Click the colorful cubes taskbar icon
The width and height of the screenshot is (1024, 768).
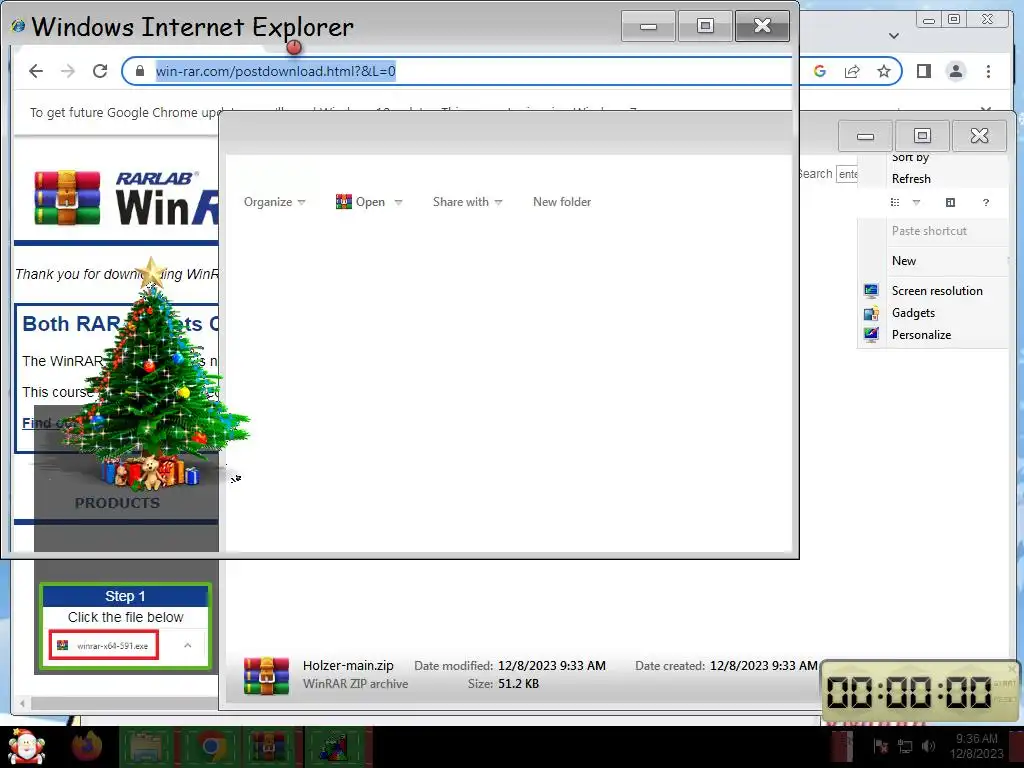coord(333,748)
